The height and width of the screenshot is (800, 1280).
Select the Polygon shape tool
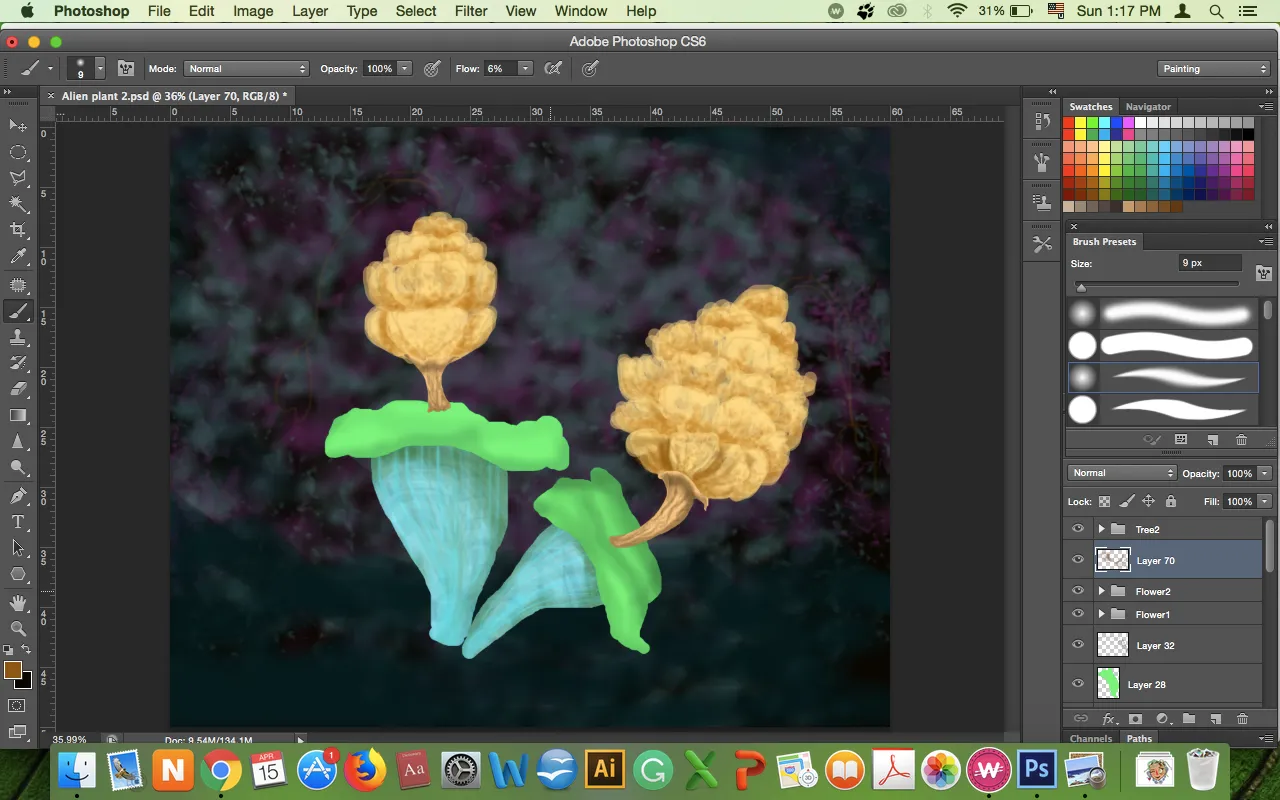18,574
